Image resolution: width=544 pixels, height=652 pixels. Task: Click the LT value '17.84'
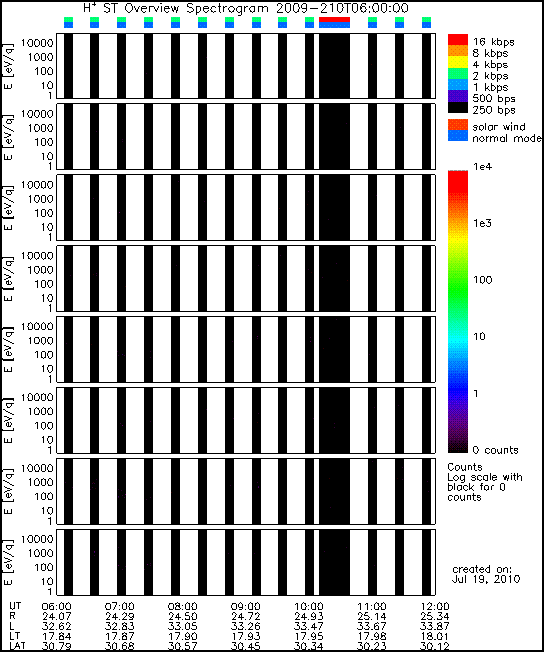point(57,637)
